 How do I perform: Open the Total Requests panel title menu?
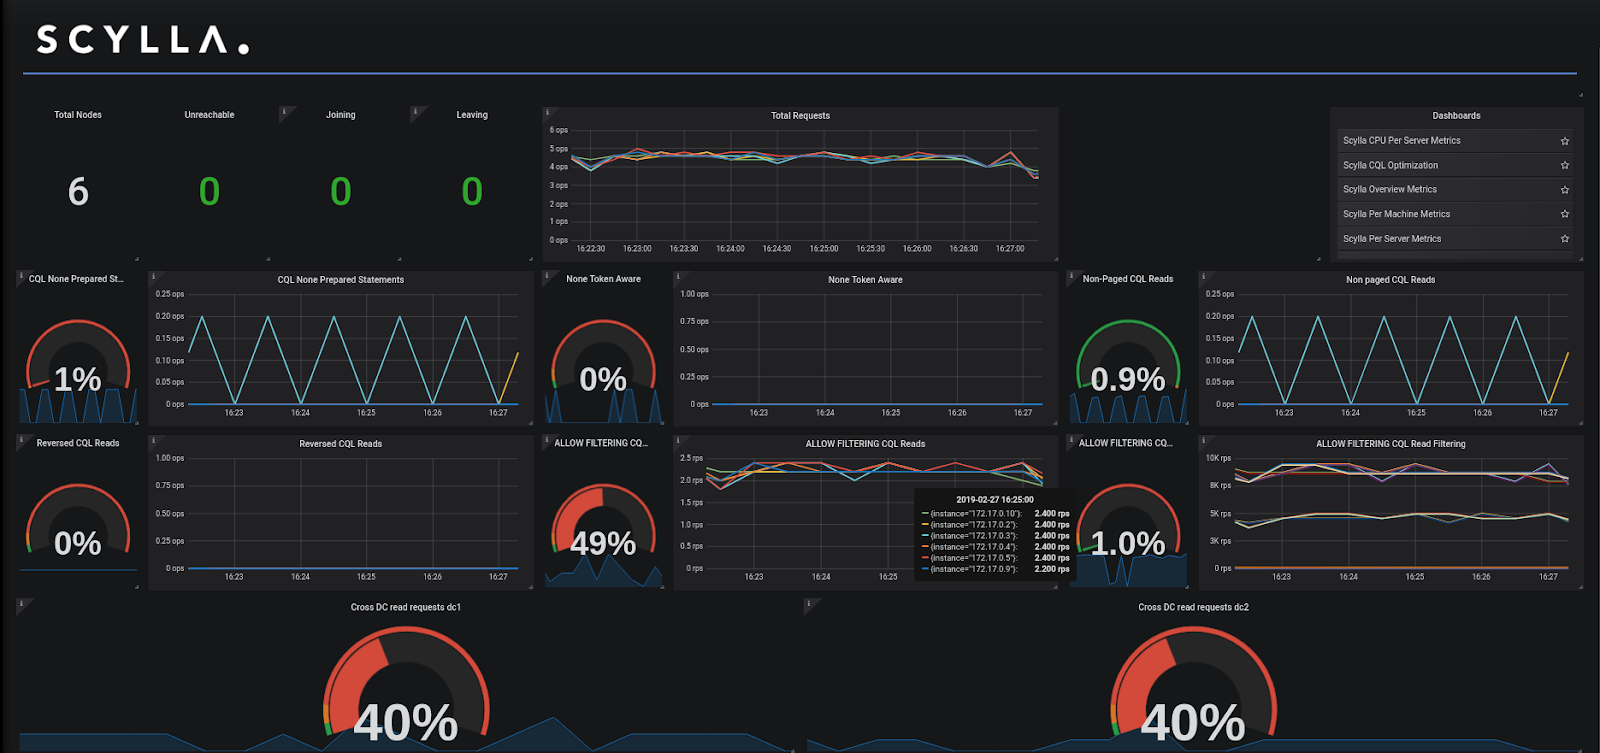coord(800,116)
